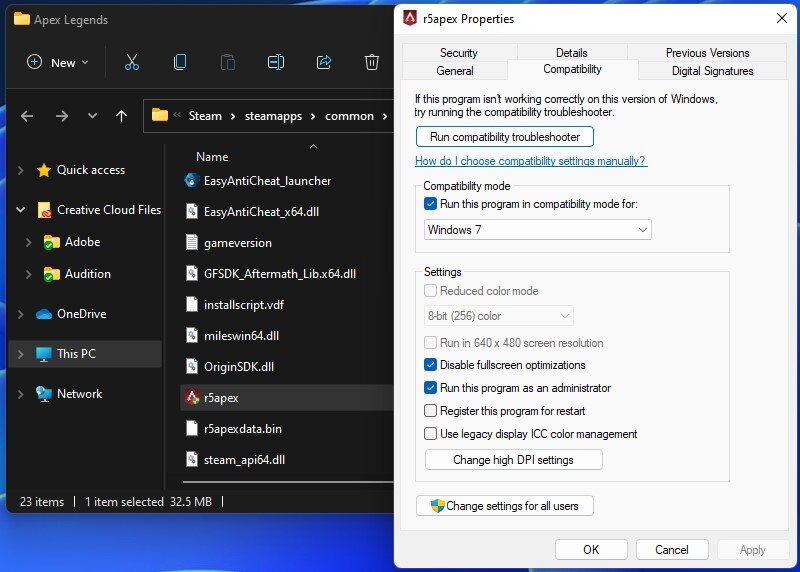
Task: Open the New button dropdown in Explorer
Action: click(x=58, y=63)
